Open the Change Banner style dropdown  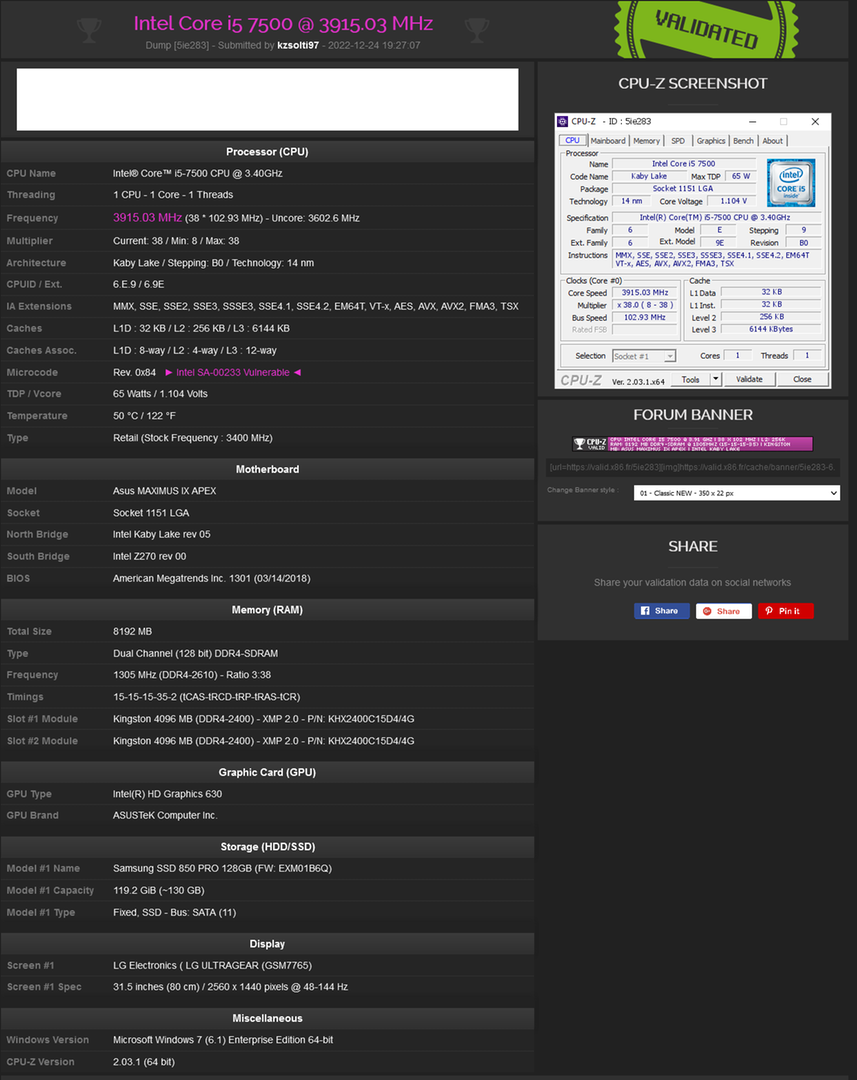pos(736,493)
